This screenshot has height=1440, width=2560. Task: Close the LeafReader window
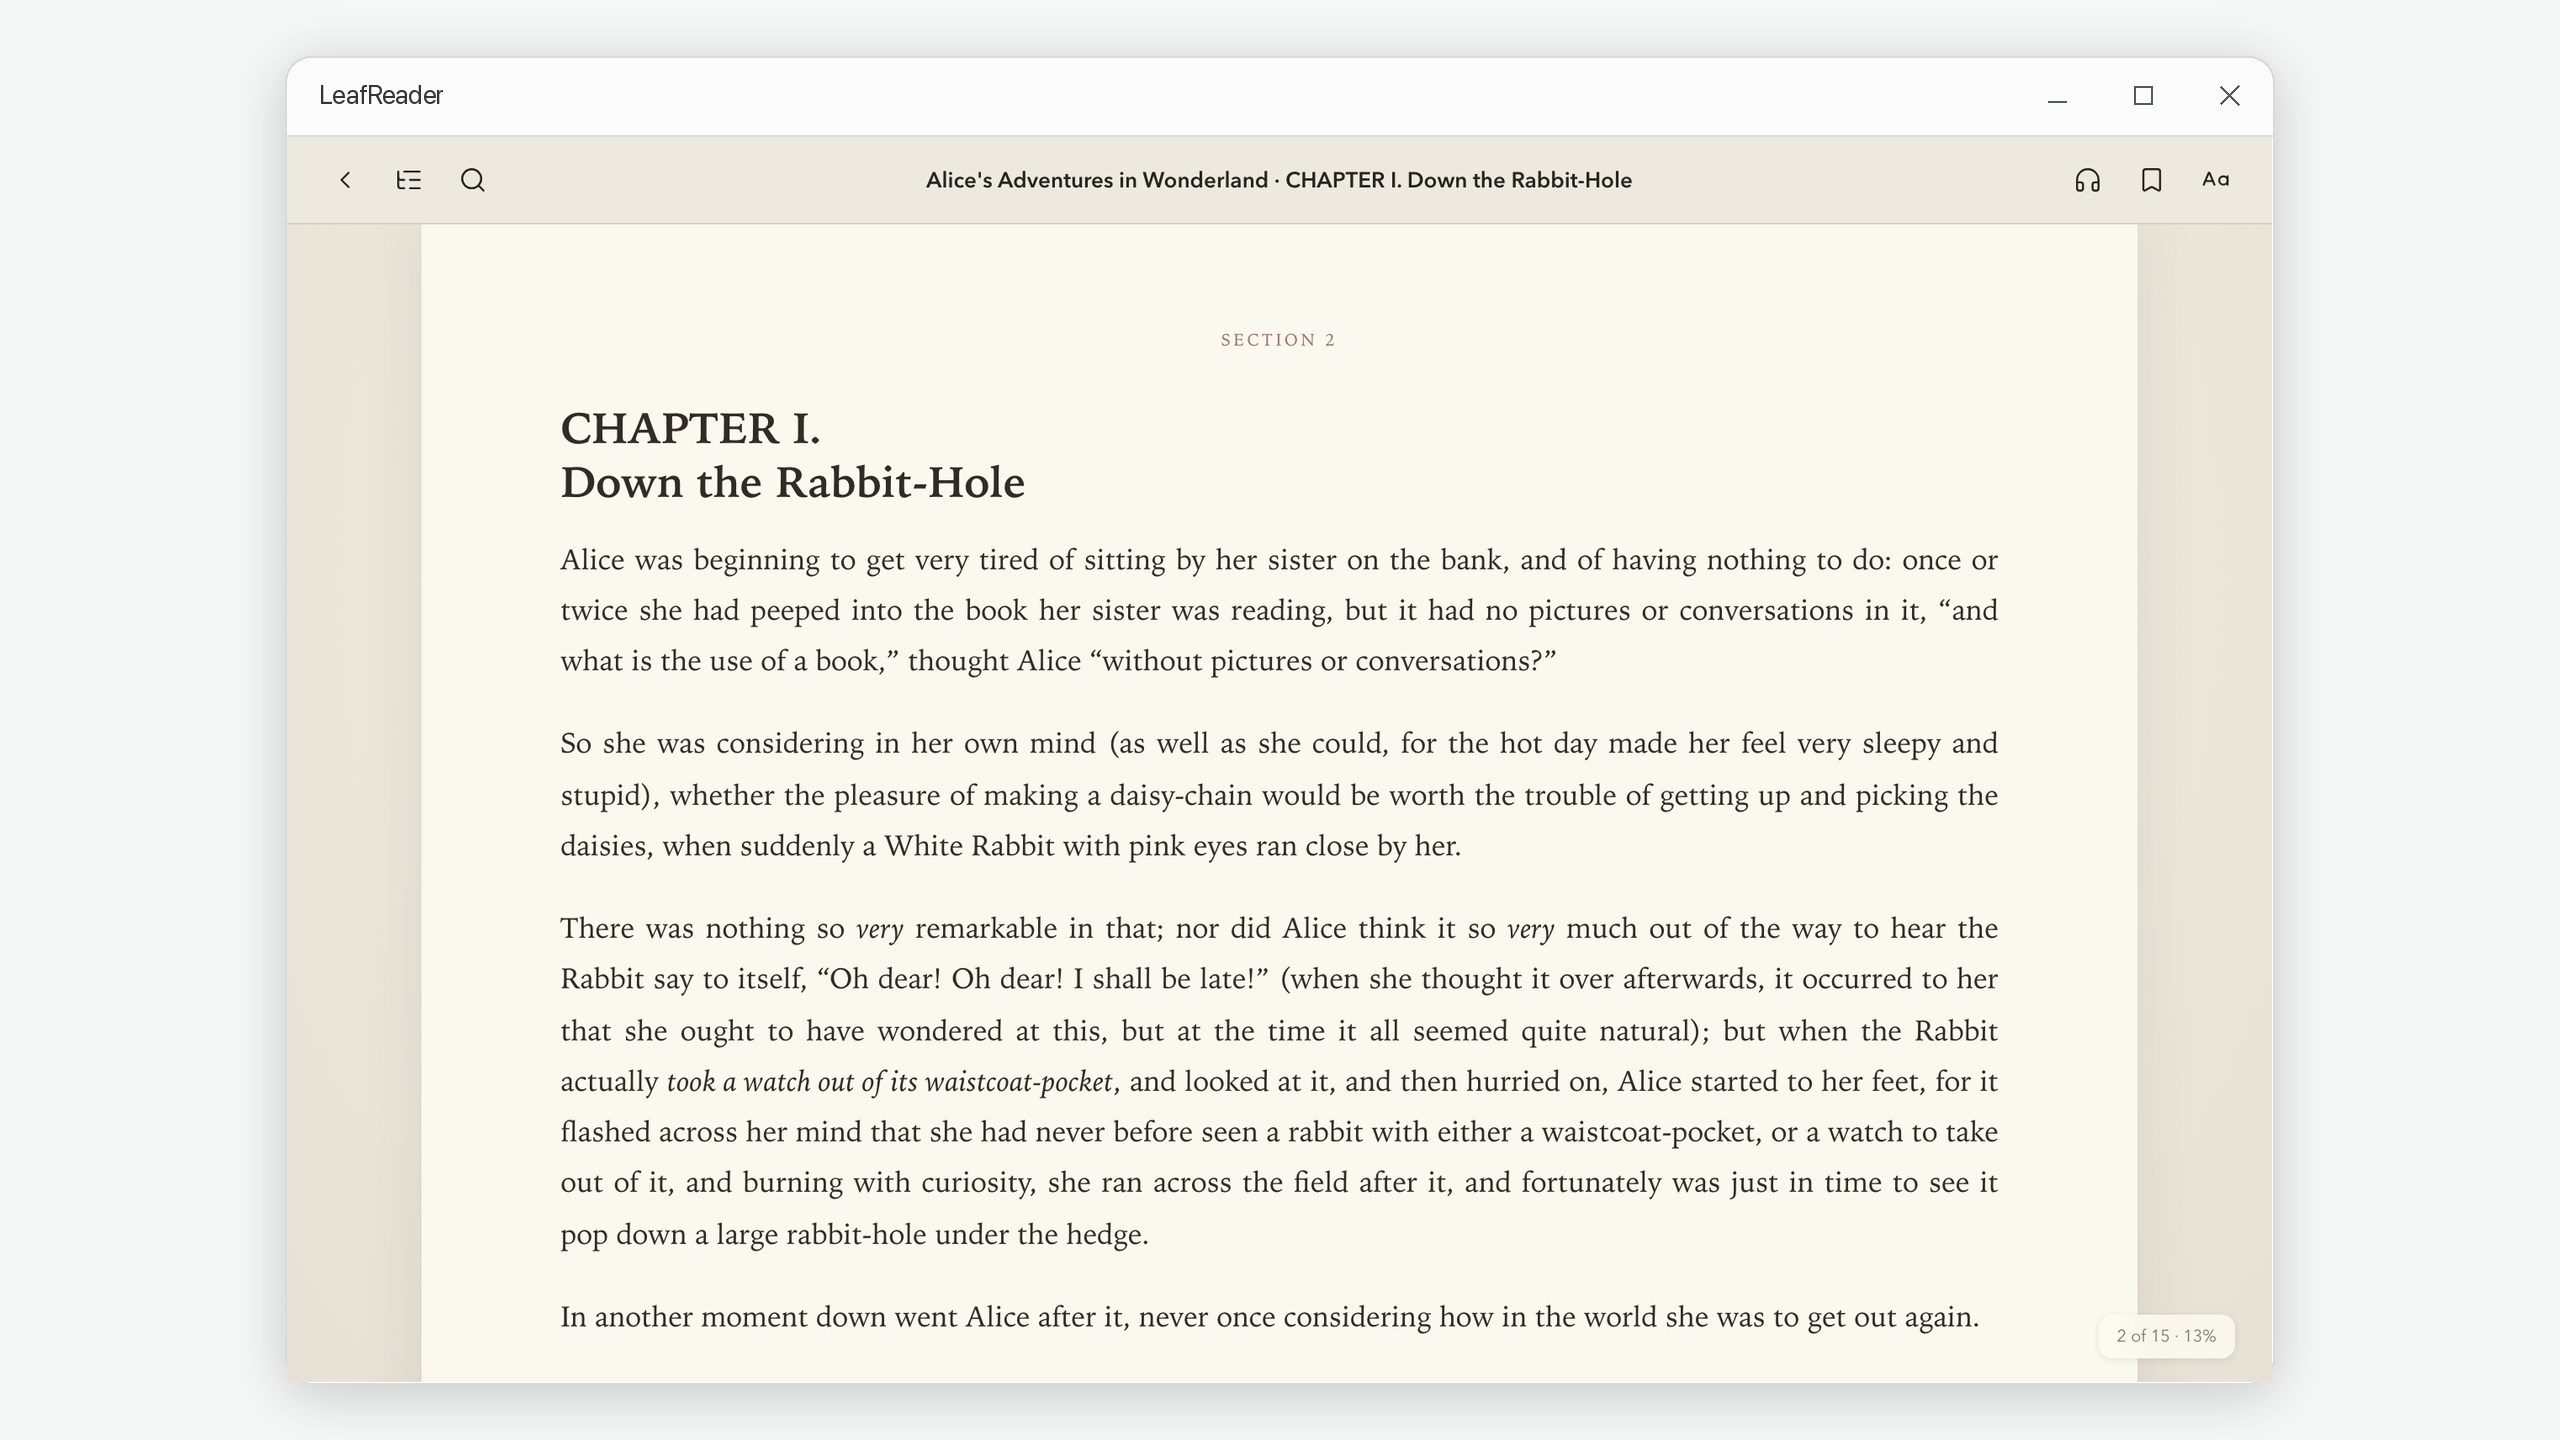click(2229, 96)
